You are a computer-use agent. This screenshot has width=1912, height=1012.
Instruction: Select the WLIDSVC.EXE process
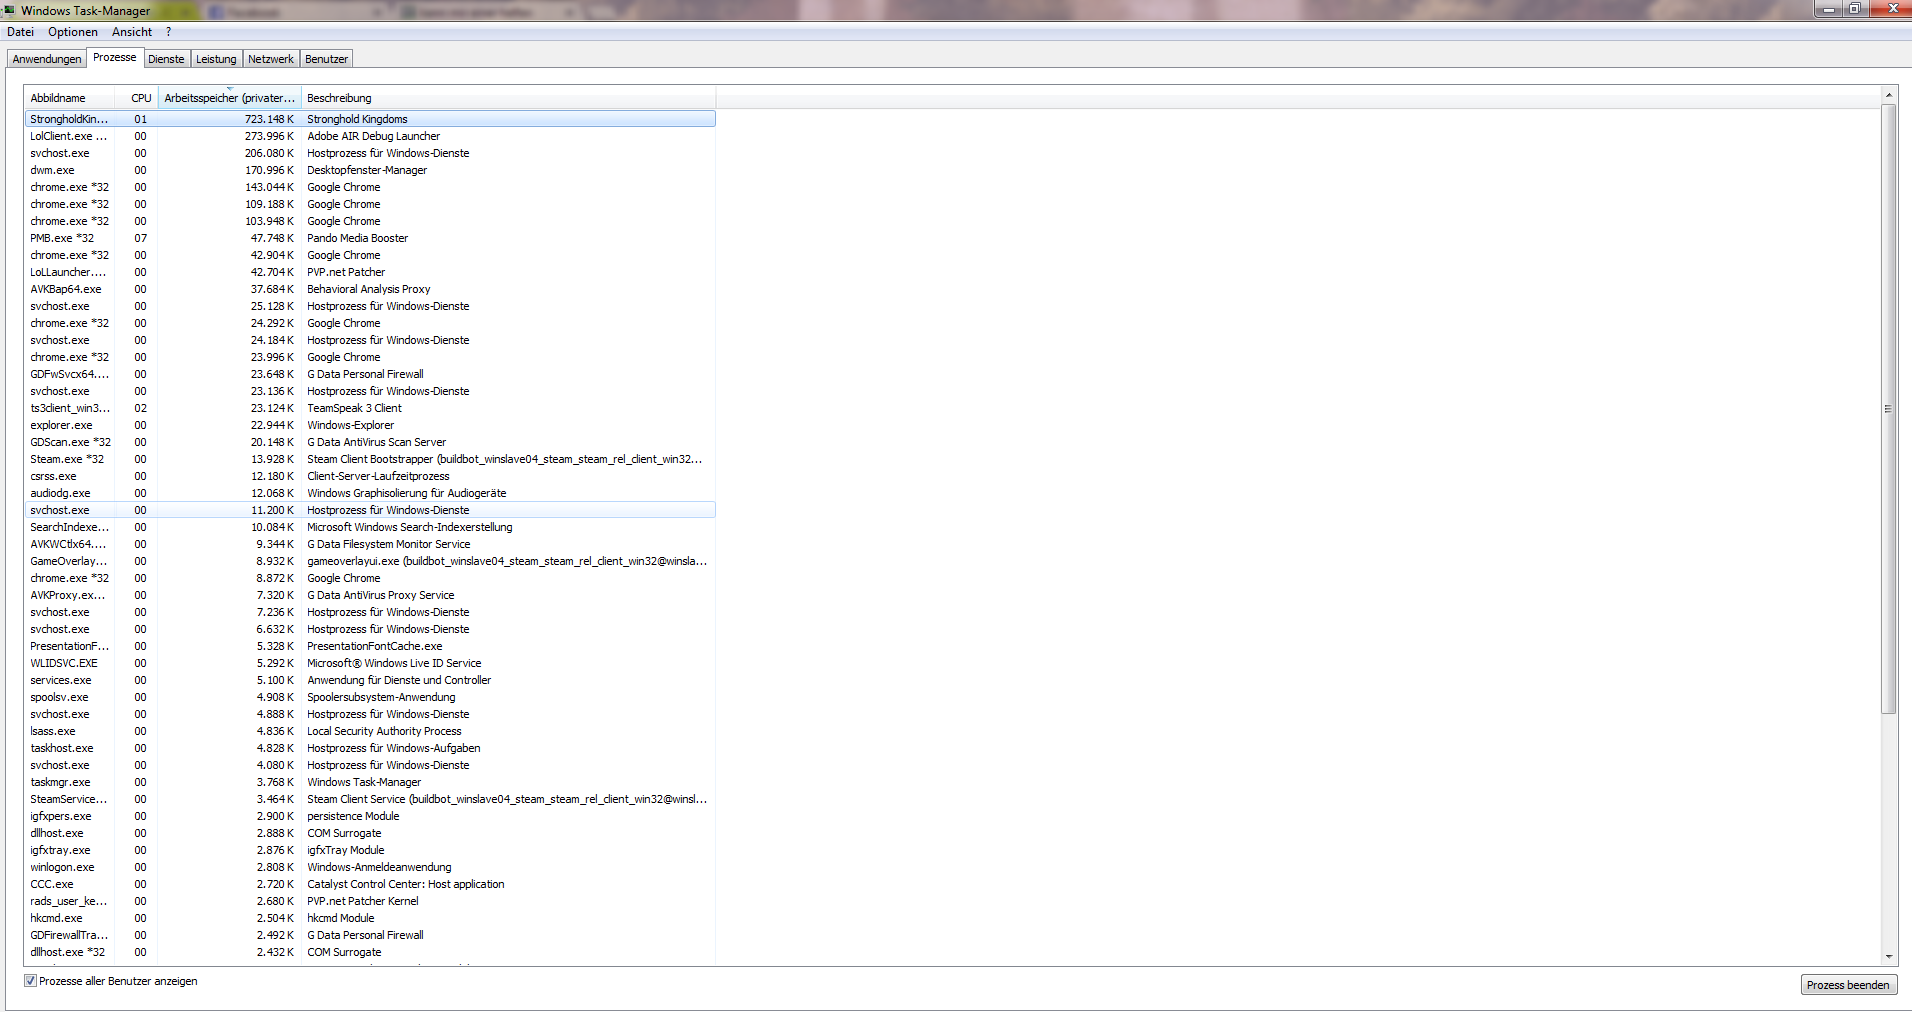tap(370, 663)
